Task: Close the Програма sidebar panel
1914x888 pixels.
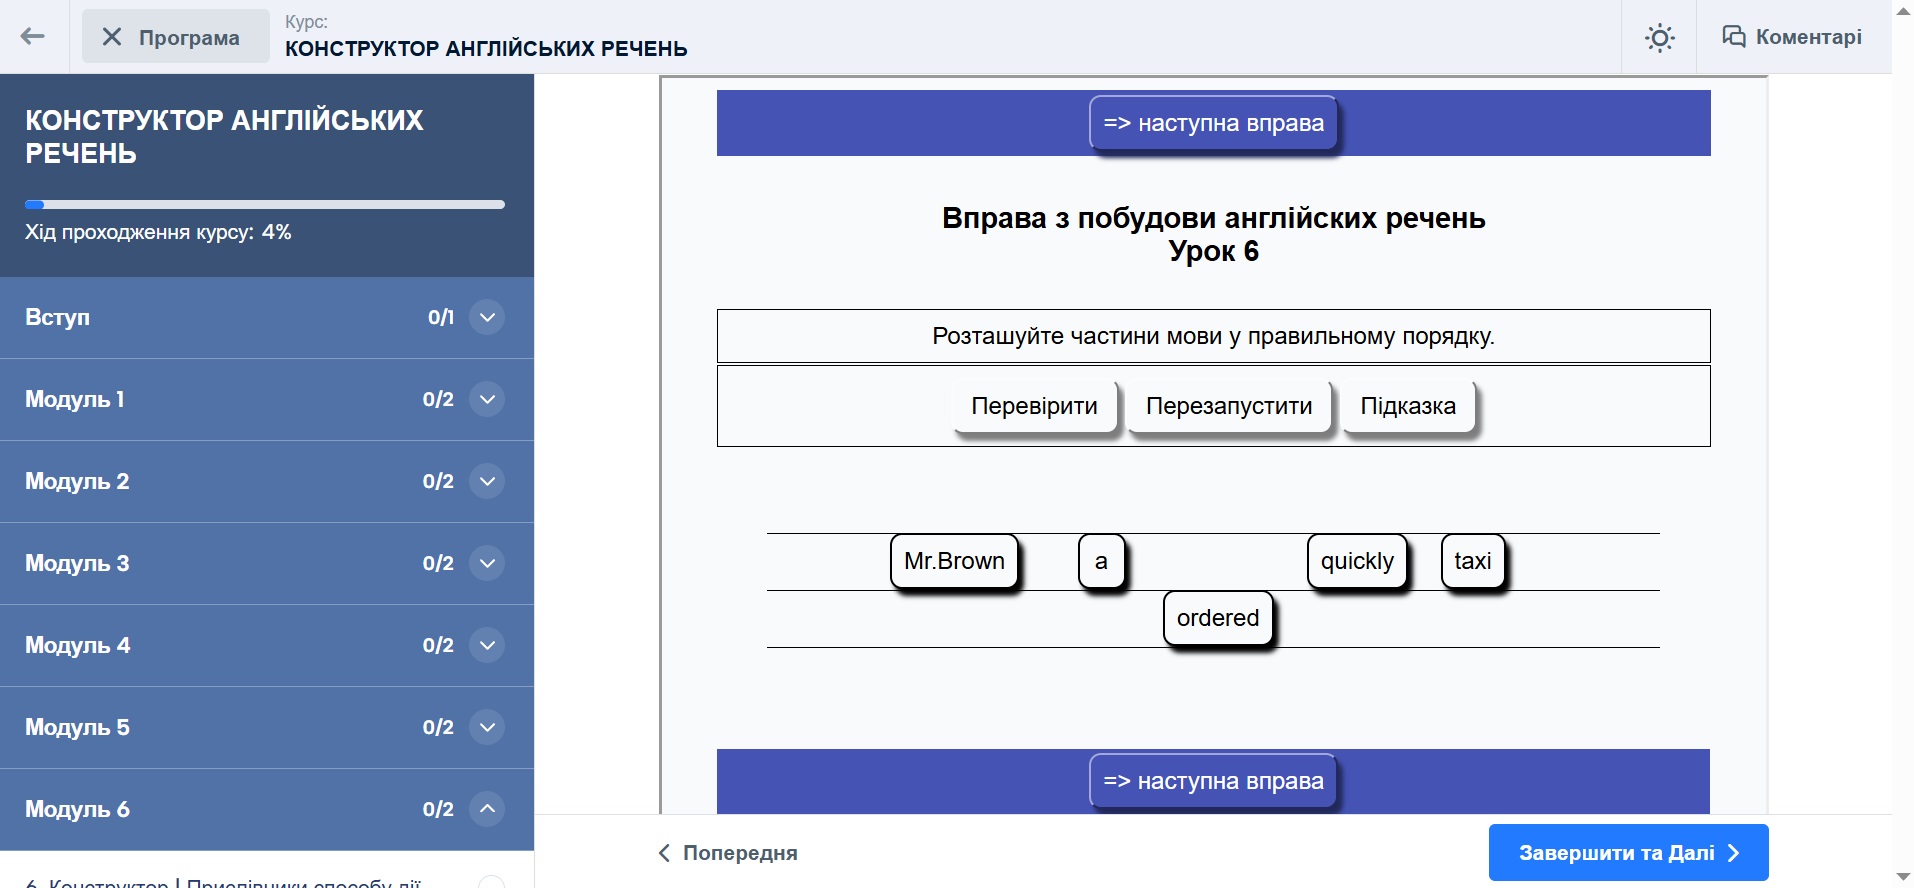Action: point(176,37)
